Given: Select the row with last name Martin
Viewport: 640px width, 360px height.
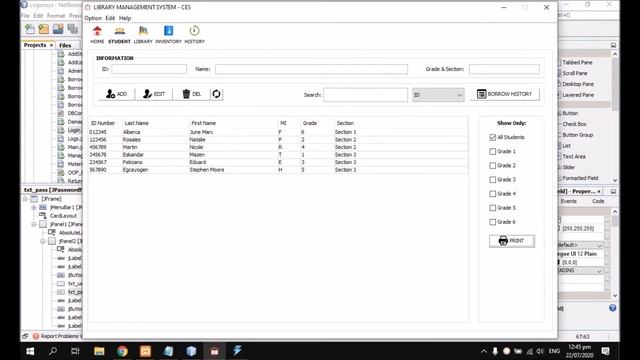Looking at the screenshot, I should tap(278, 147).
